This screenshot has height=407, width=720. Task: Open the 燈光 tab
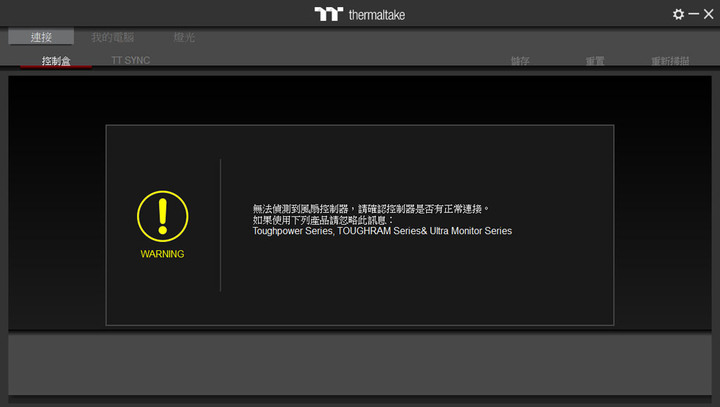click(184, 37)
